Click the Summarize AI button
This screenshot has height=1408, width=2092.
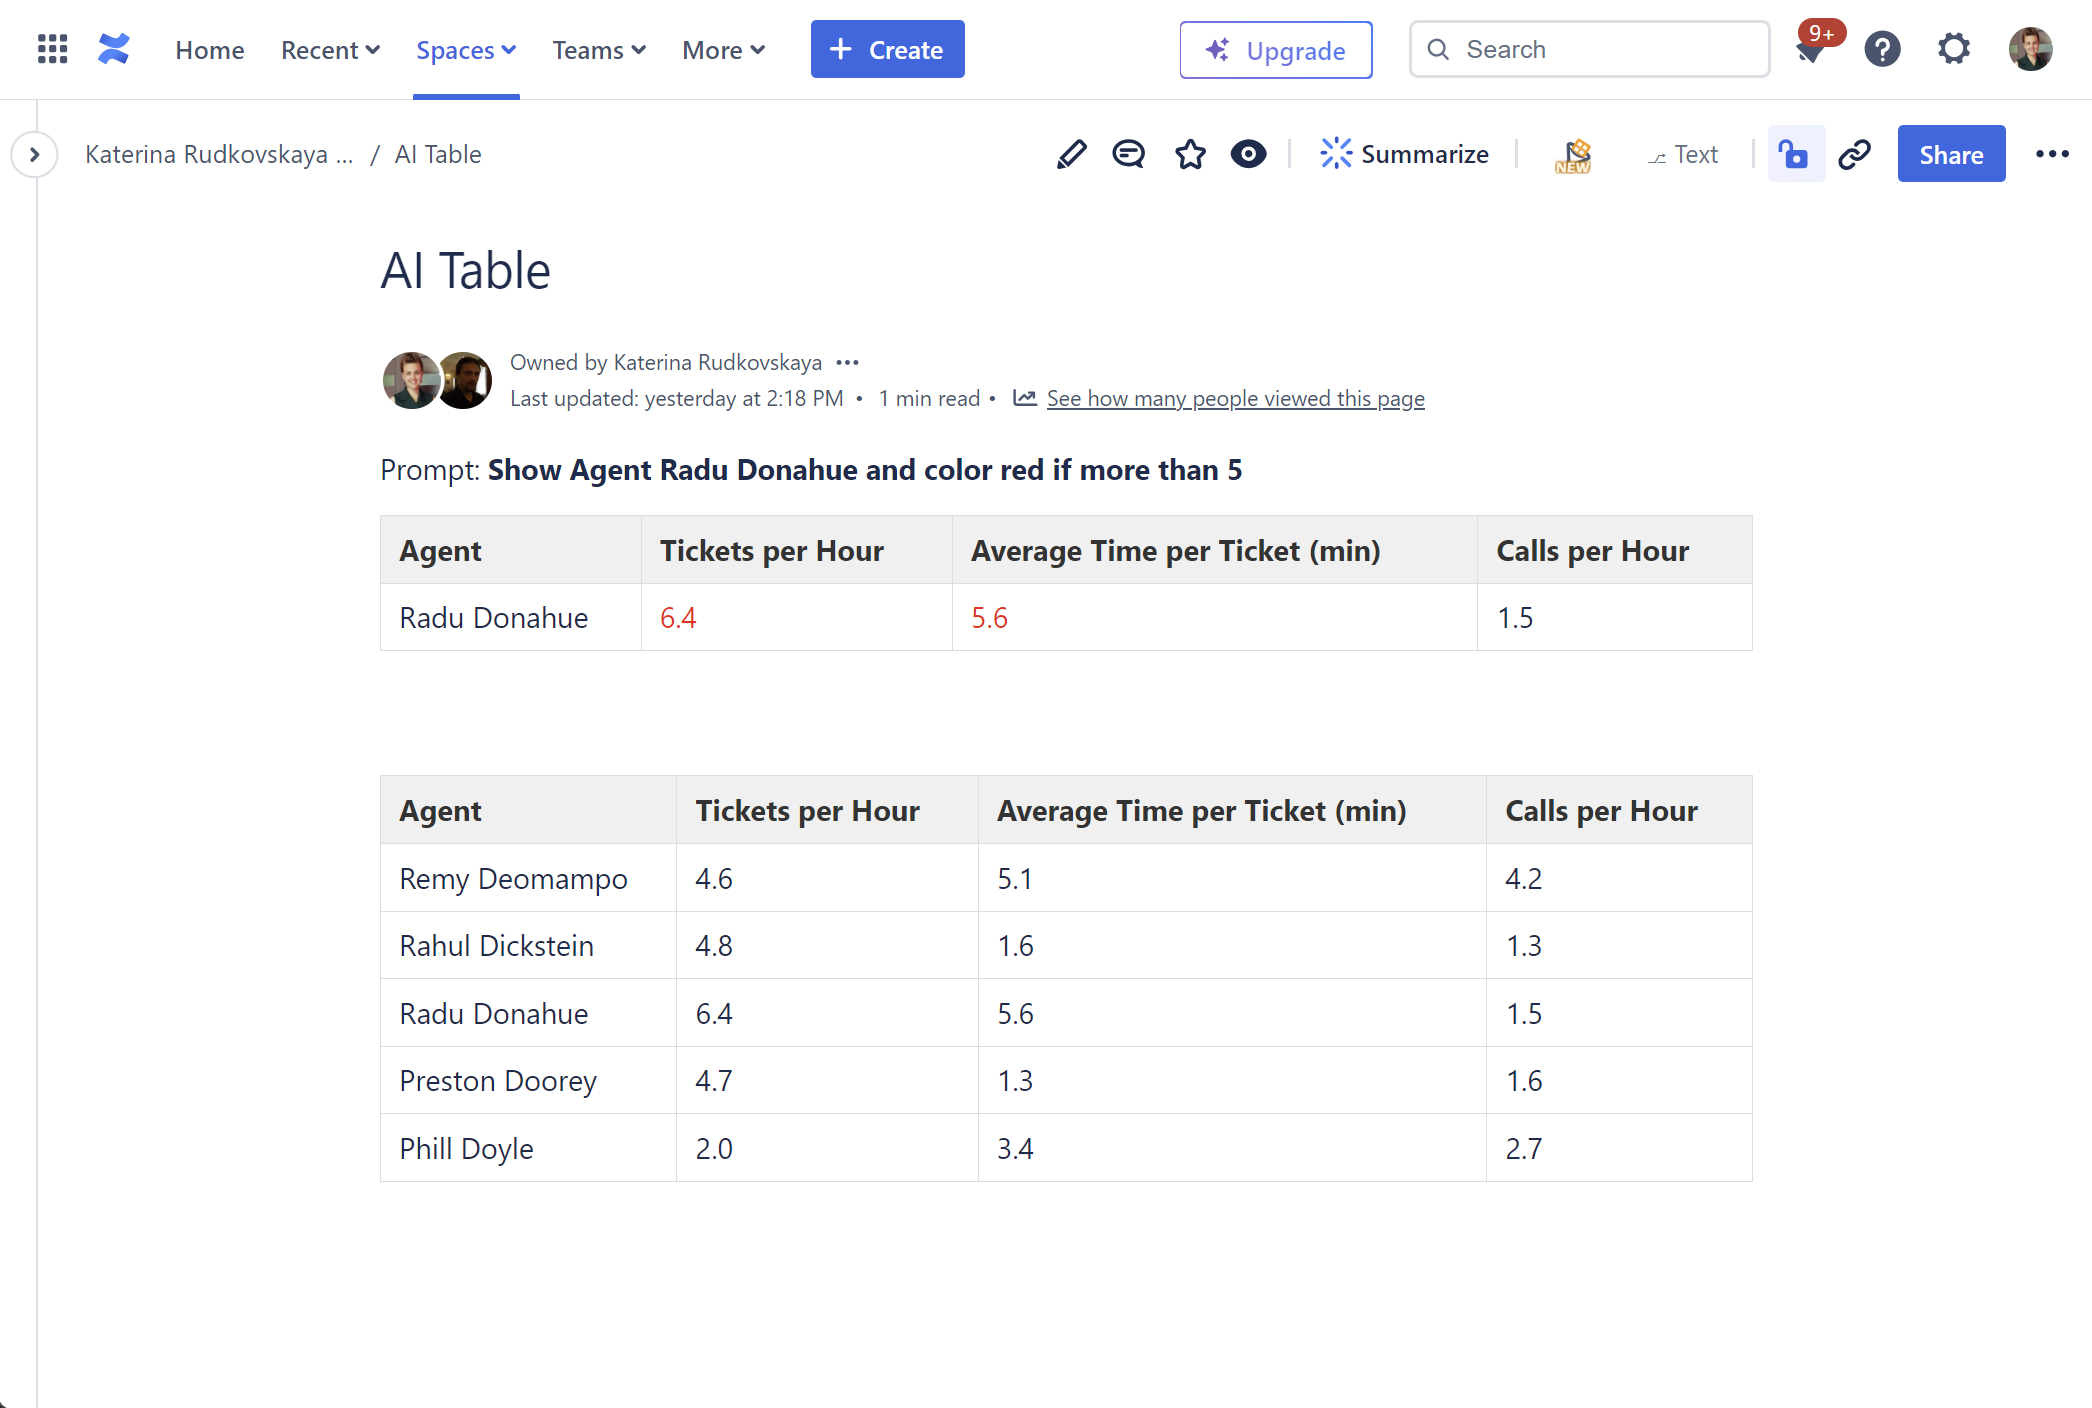tap(1405, 154)
